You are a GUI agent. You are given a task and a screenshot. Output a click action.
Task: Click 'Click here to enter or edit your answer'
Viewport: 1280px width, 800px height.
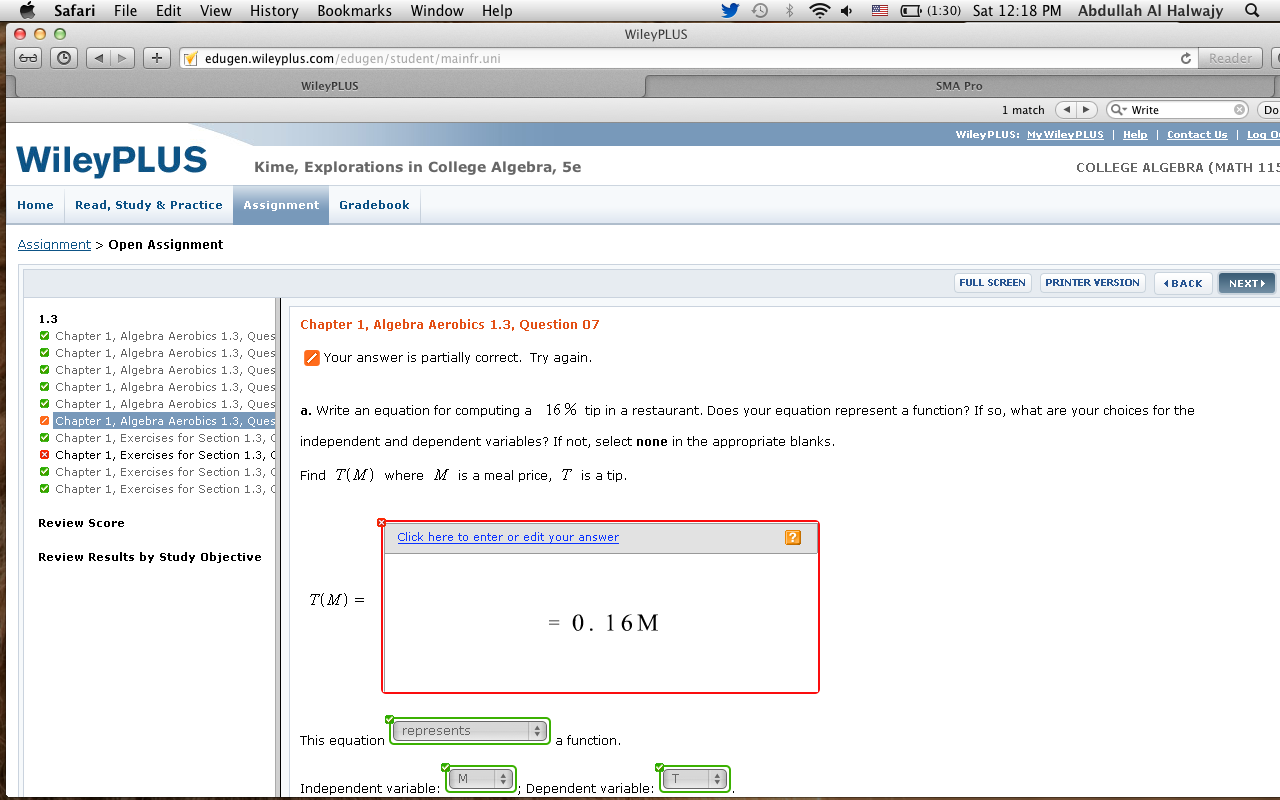[508, 538]
